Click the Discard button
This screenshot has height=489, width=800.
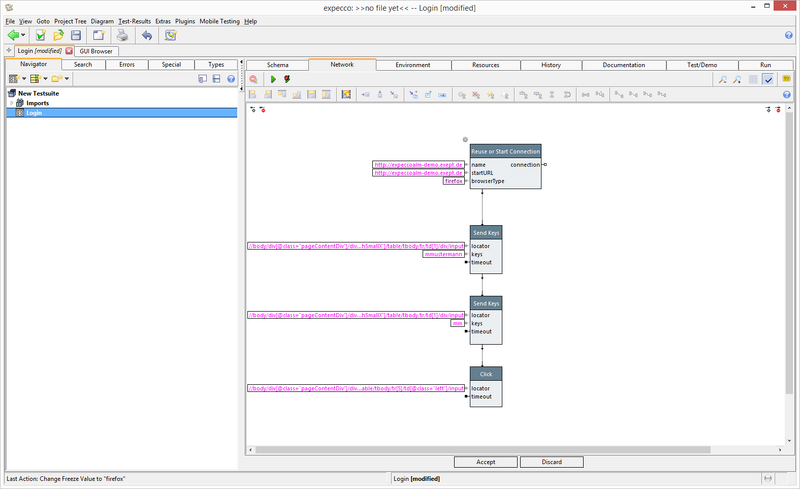tap(552, 462)
